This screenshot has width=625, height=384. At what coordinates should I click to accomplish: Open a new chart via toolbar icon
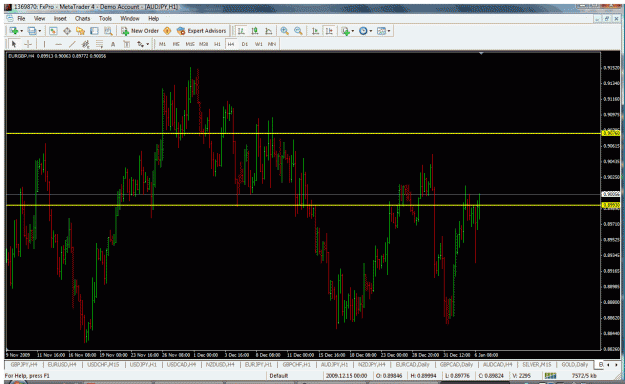coord(14,31)
